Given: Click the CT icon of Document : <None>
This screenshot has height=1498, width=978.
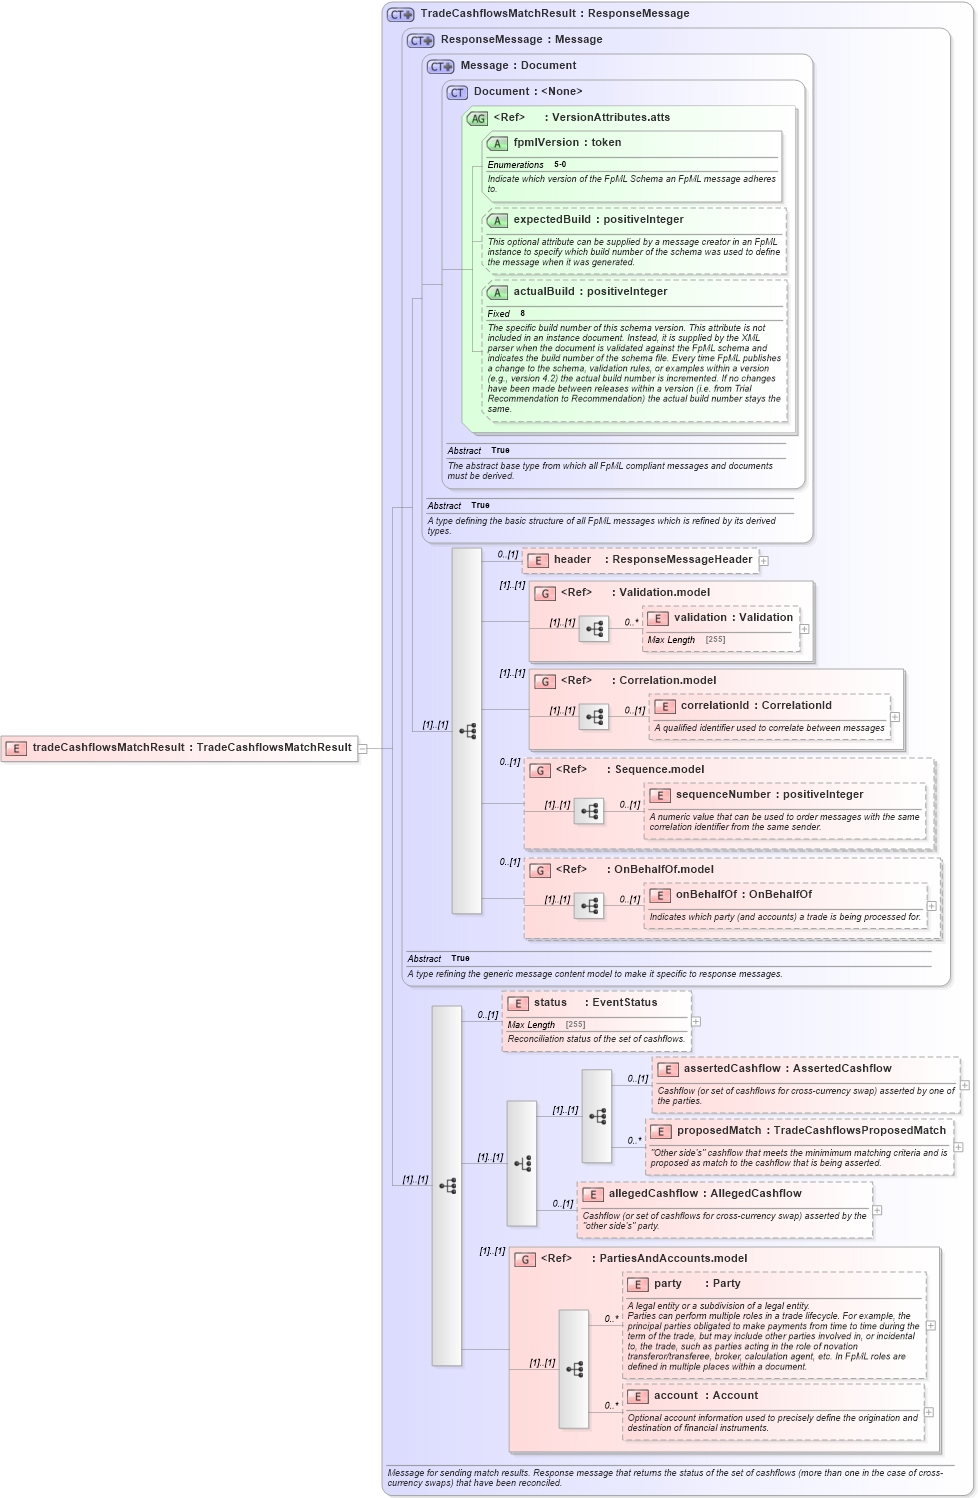Looking at the screenshot, I should [x=457, y=92].
